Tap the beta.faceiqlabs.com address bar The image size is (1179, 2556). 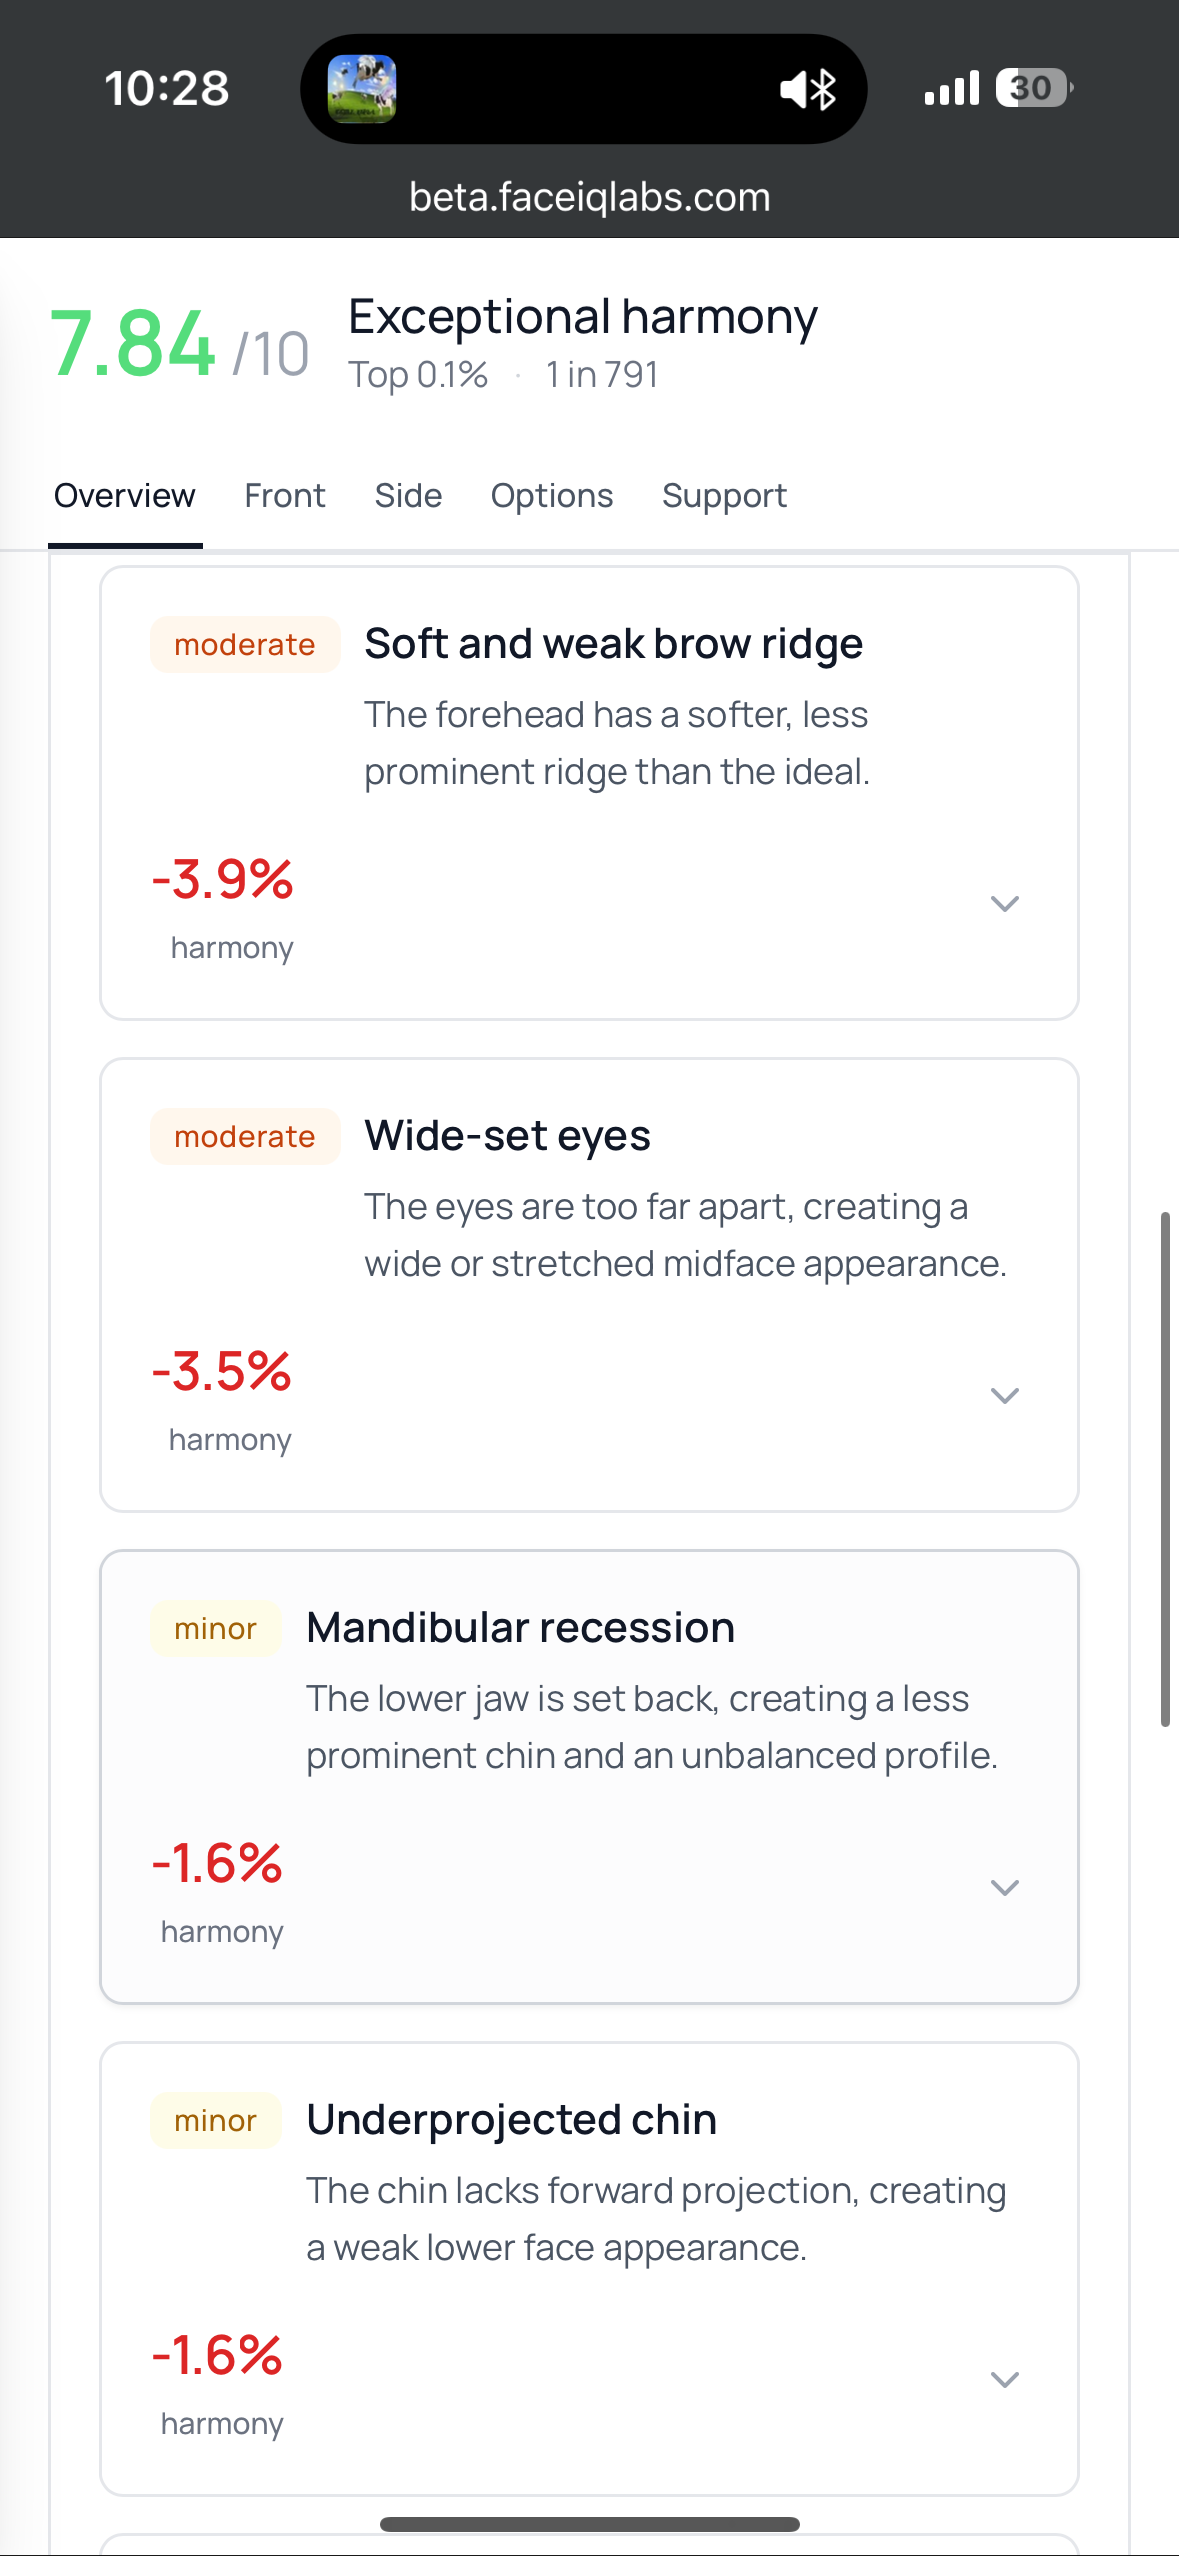click(590, 198)
